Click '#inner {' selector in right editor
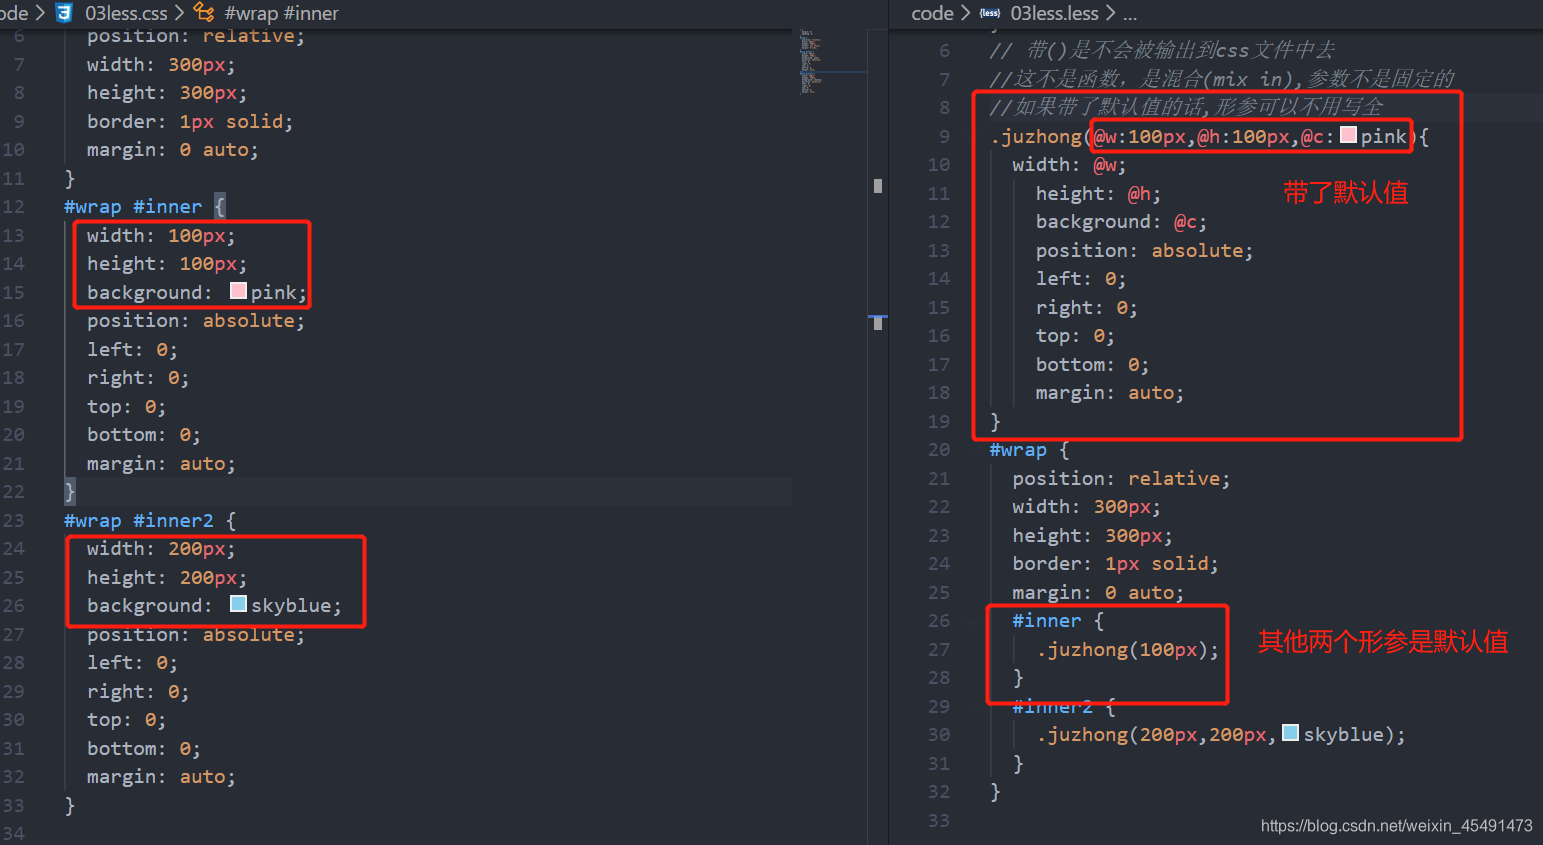This screenshot has height=845, width=1543. tap(1058, 621)
